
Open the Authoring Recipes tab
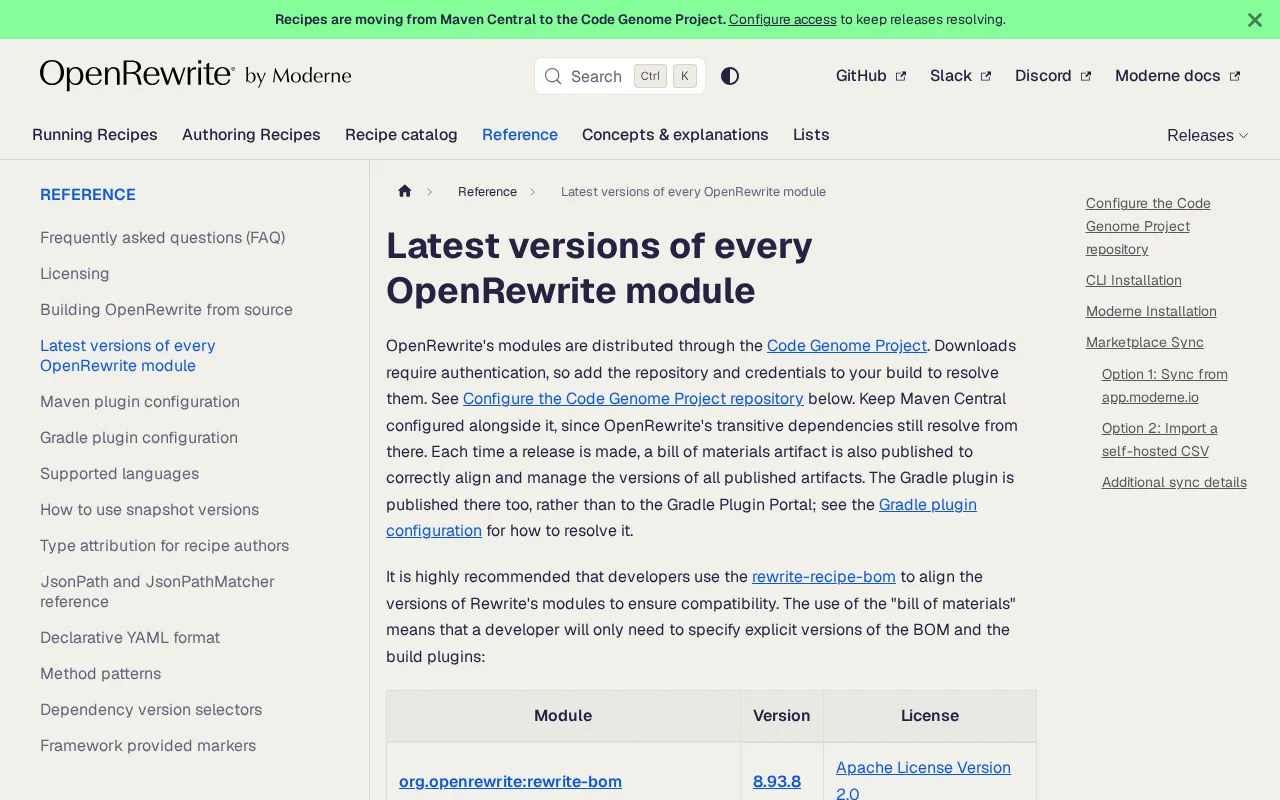pyautogui.click(x=251, y=134)
